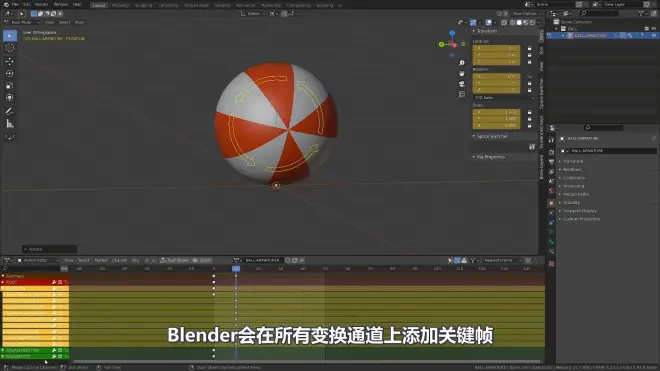
Task: Toggle lock on Location X
Action: (530, 48)
